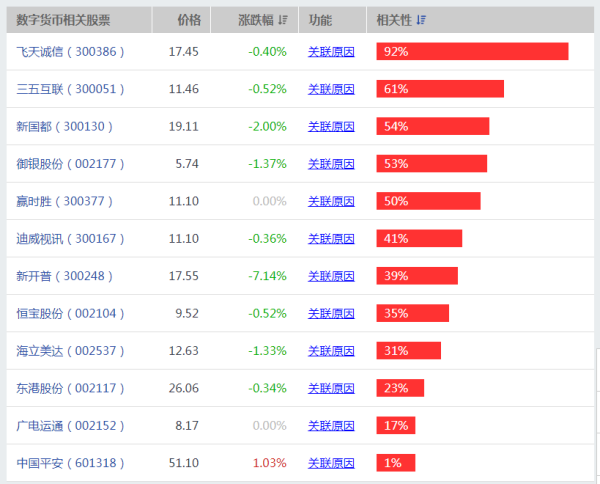Select the -7.14% change value
Screen dimensions: 600x484
[x=267, y=276]
